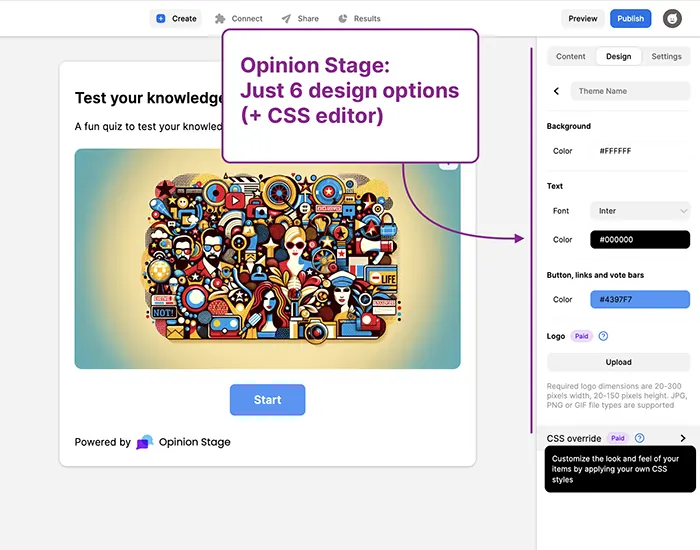Image resolution: width=700 pixels, height=550 pixels.
Task: Switch to the Content panel tab
Action: pos(571,57)
